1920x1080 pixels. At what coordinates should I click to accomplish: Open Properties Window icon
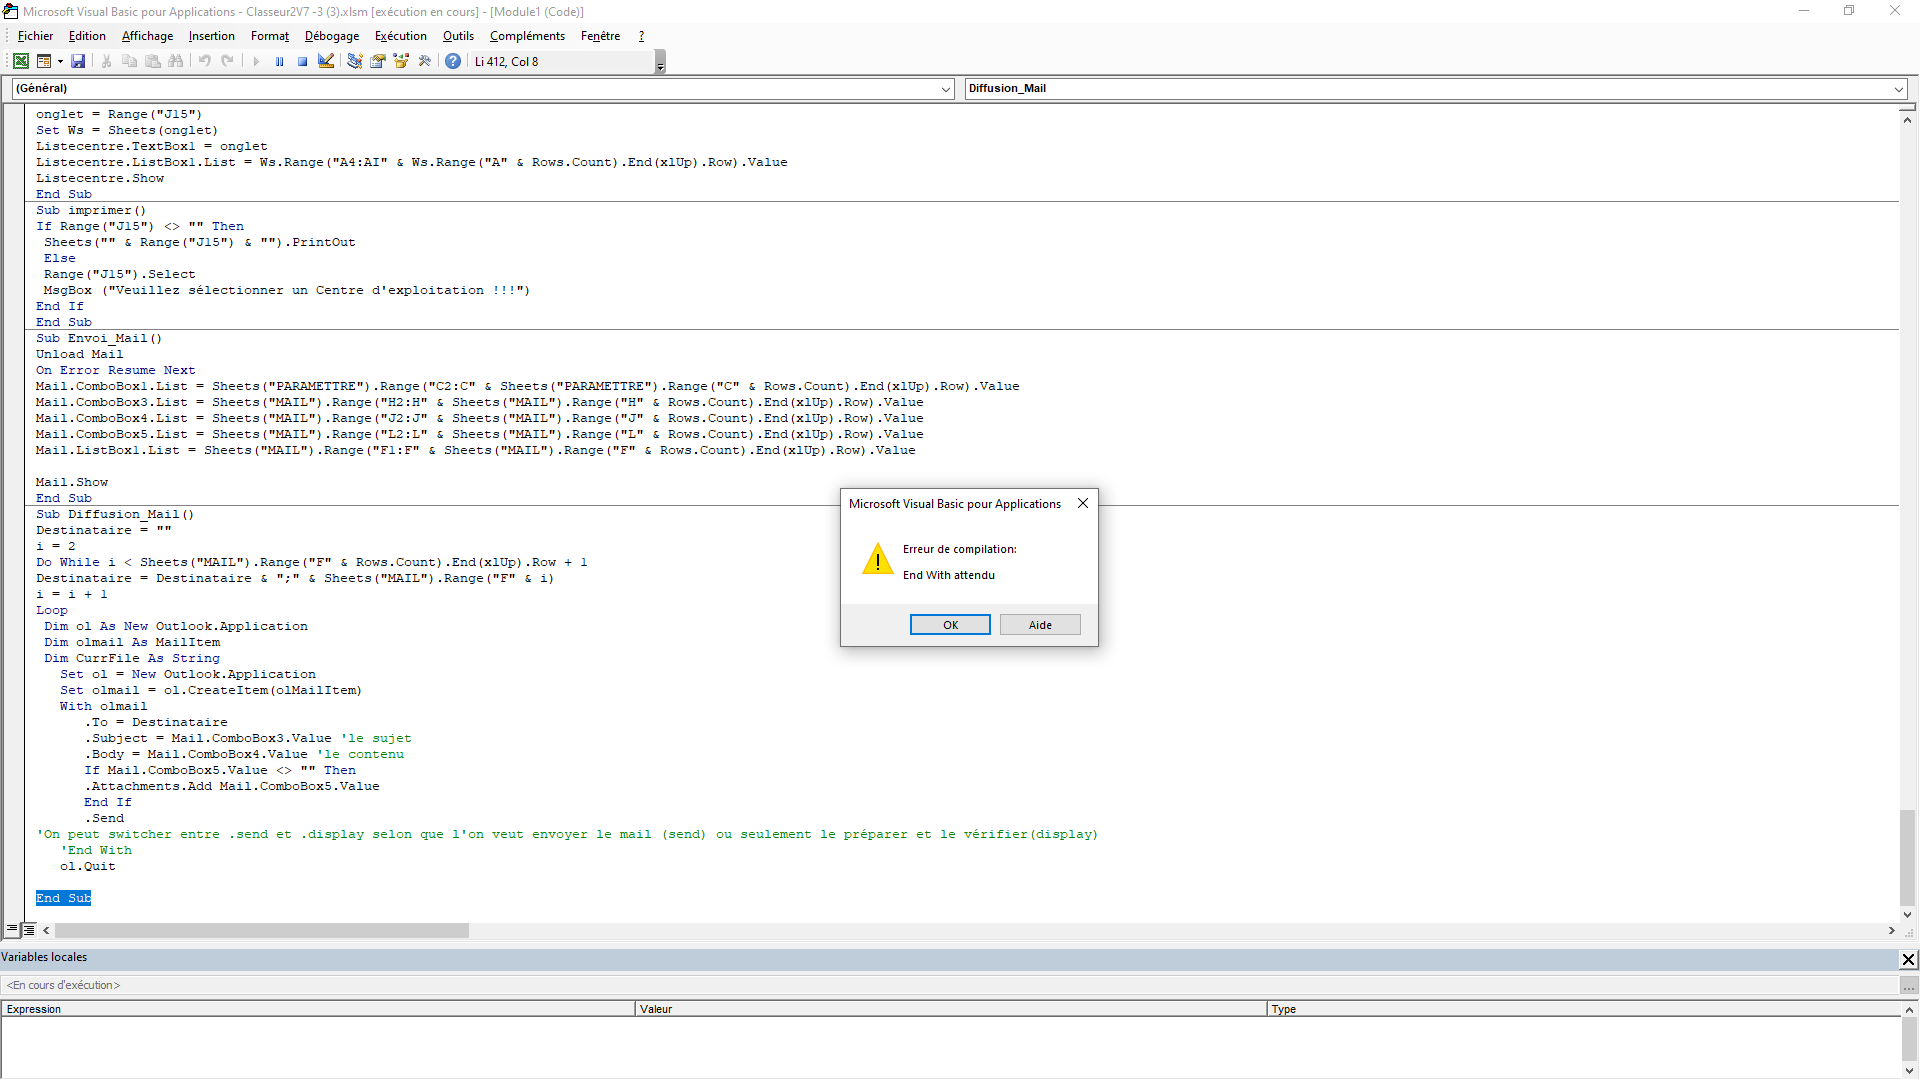(x=378, y=61)
